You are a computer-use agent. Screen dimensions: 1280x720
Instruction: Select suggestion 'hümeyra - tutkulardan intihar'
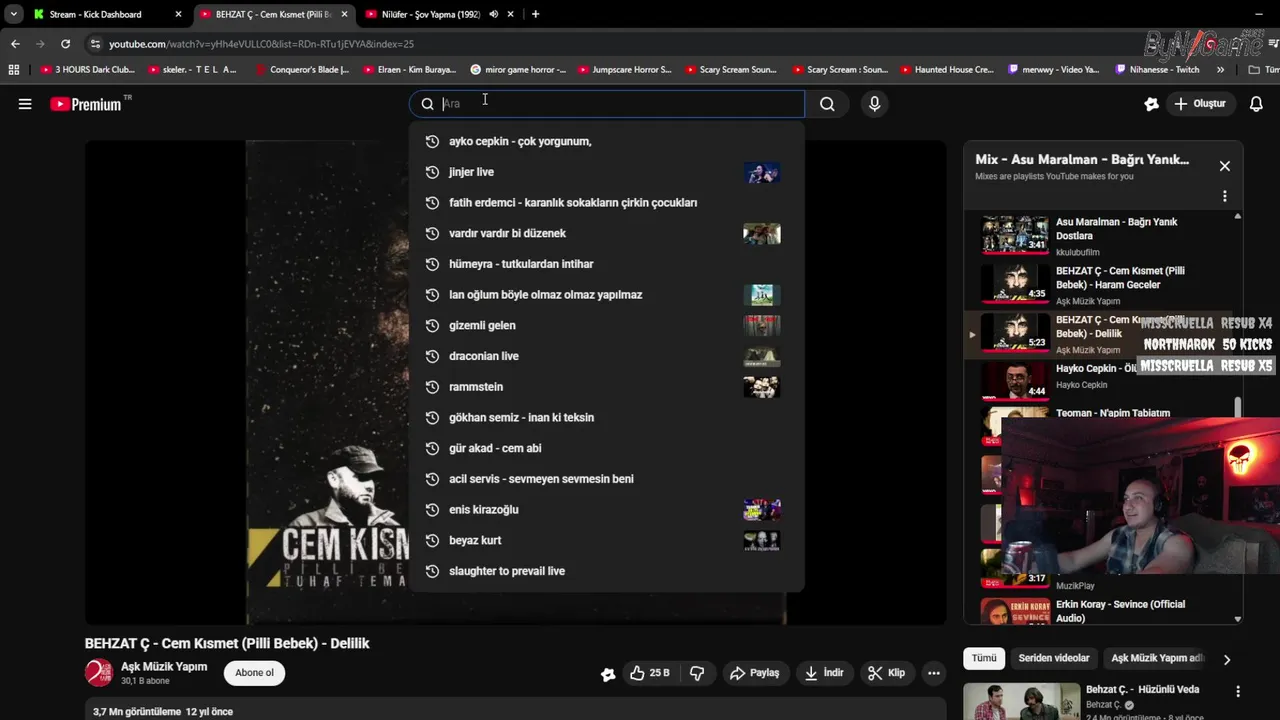606,264
